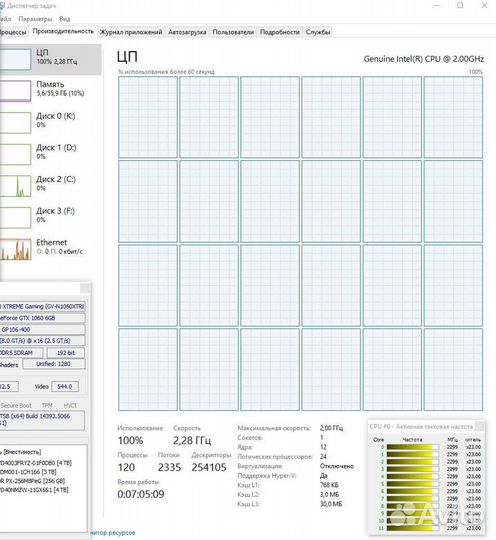The width and height of the screenshot is (496, 540).
Task: Click the Genuine Intel(R) CPU @ 2.00GHz title
Action: click(424, 59)
